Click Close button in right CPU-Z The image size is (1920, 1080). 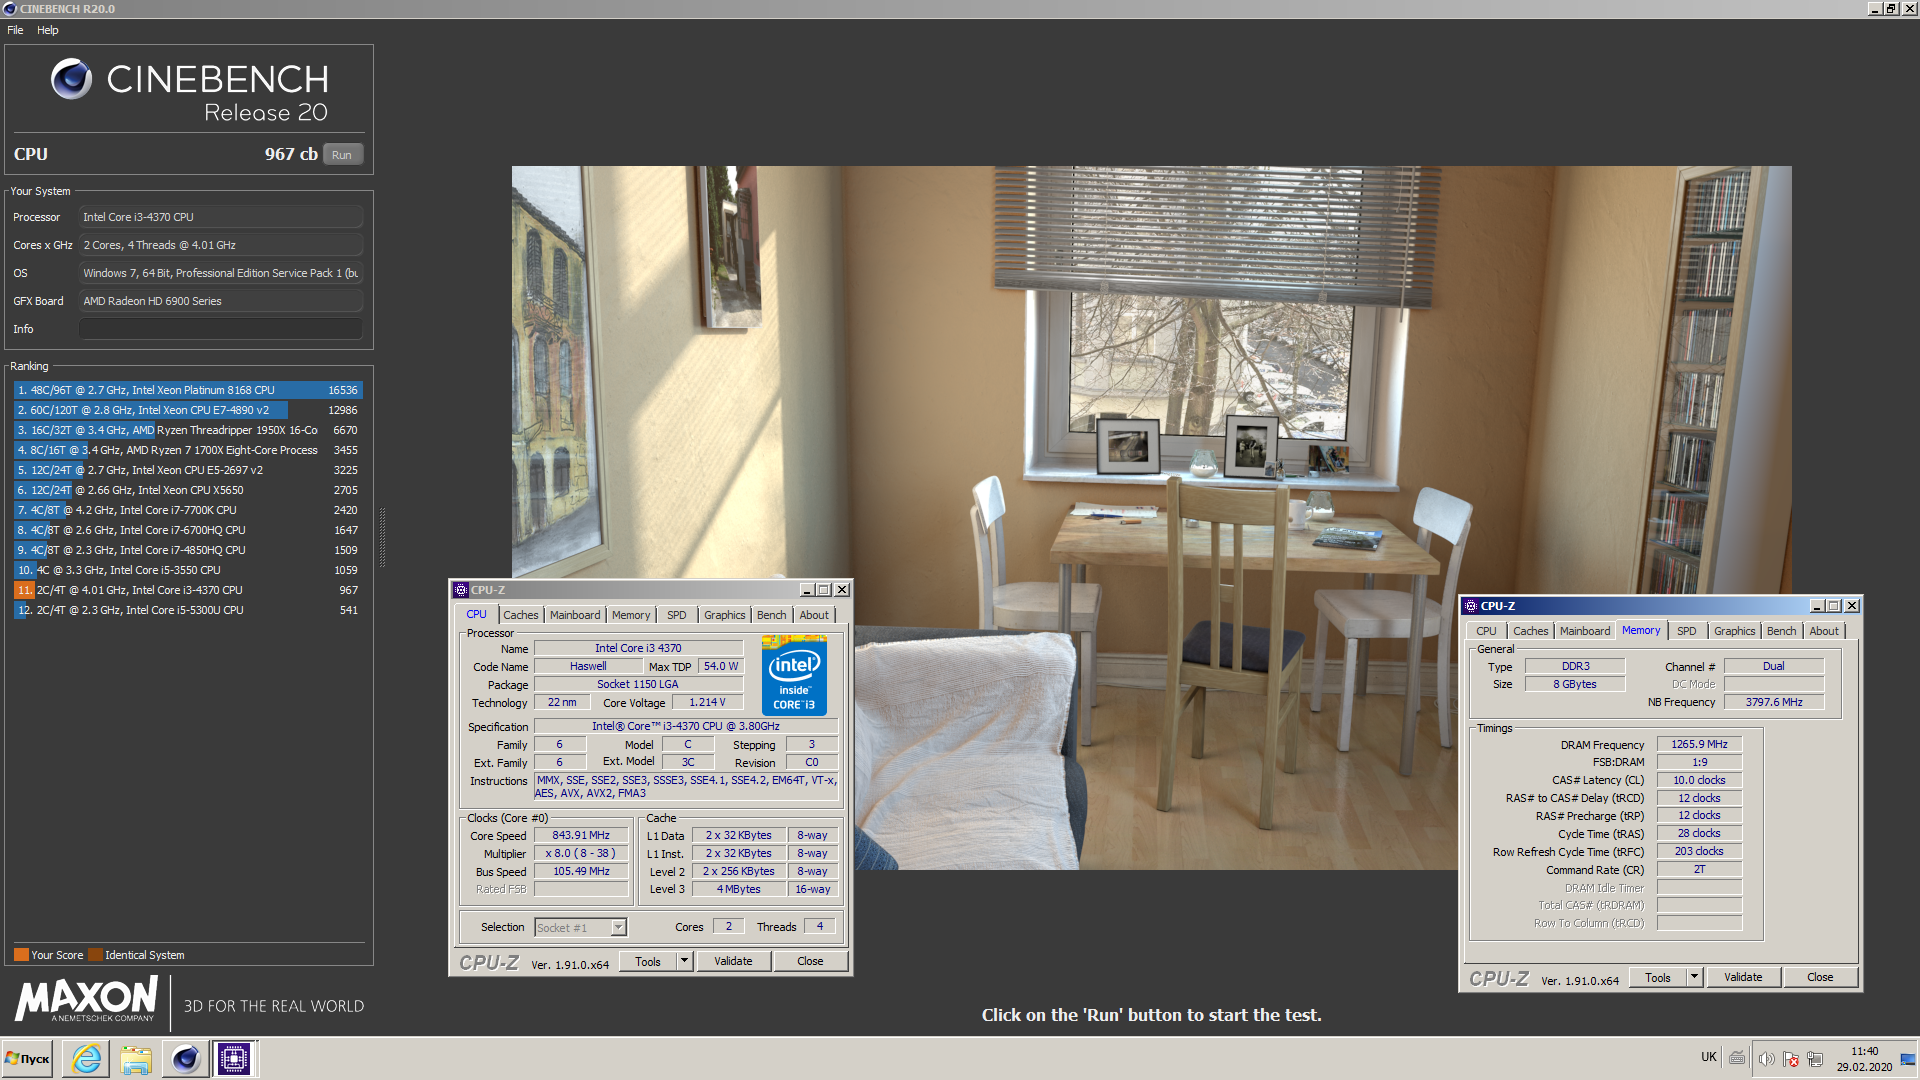(1821, 977)
